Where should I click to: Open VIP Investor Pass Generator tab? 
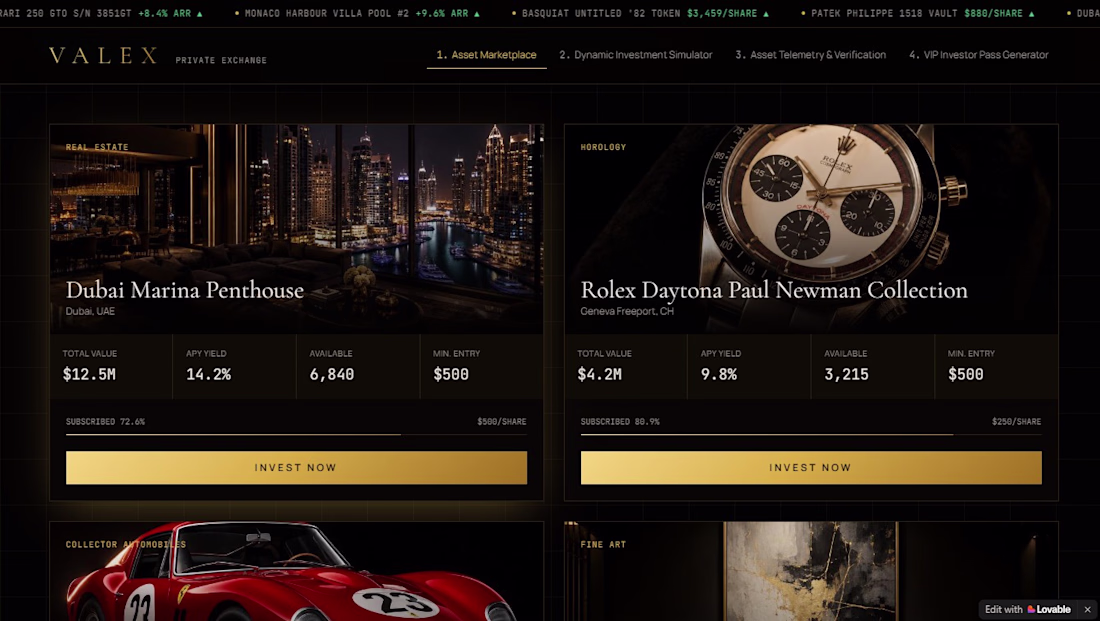pyautogui.click(x=979, y=55)
